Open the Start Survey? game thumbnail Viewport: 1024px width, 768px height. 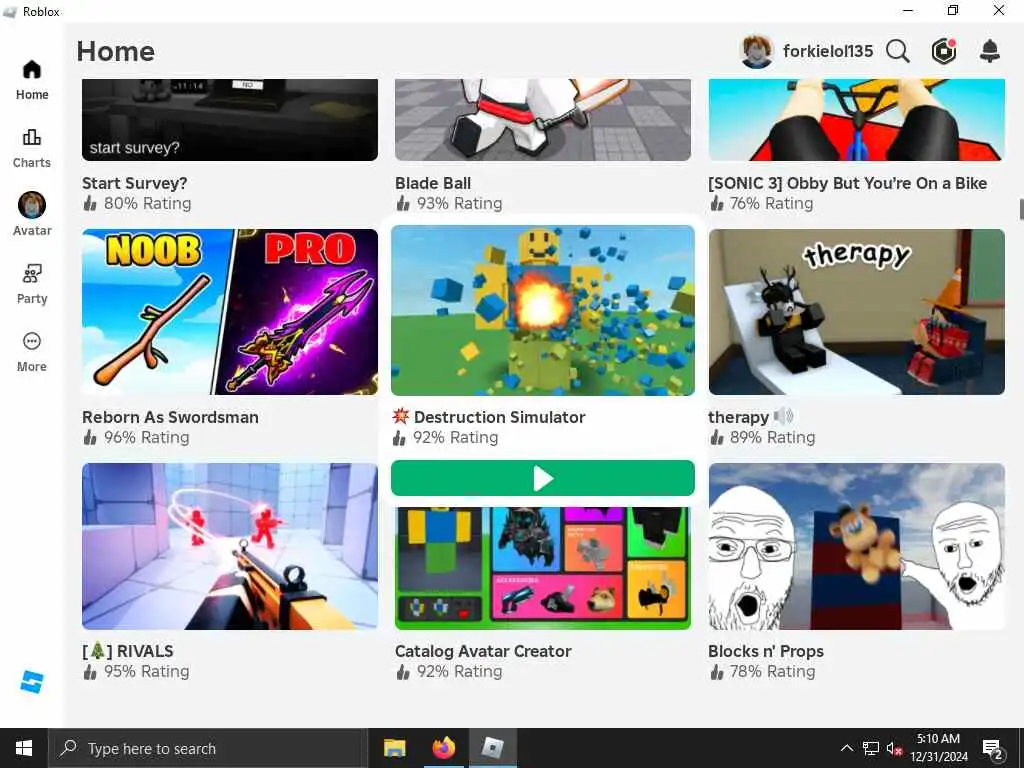coord(230,120)
